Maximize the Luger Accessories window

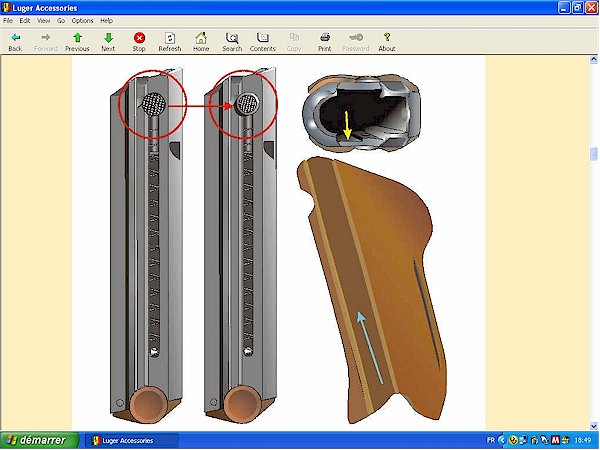(x=578, y=8)
